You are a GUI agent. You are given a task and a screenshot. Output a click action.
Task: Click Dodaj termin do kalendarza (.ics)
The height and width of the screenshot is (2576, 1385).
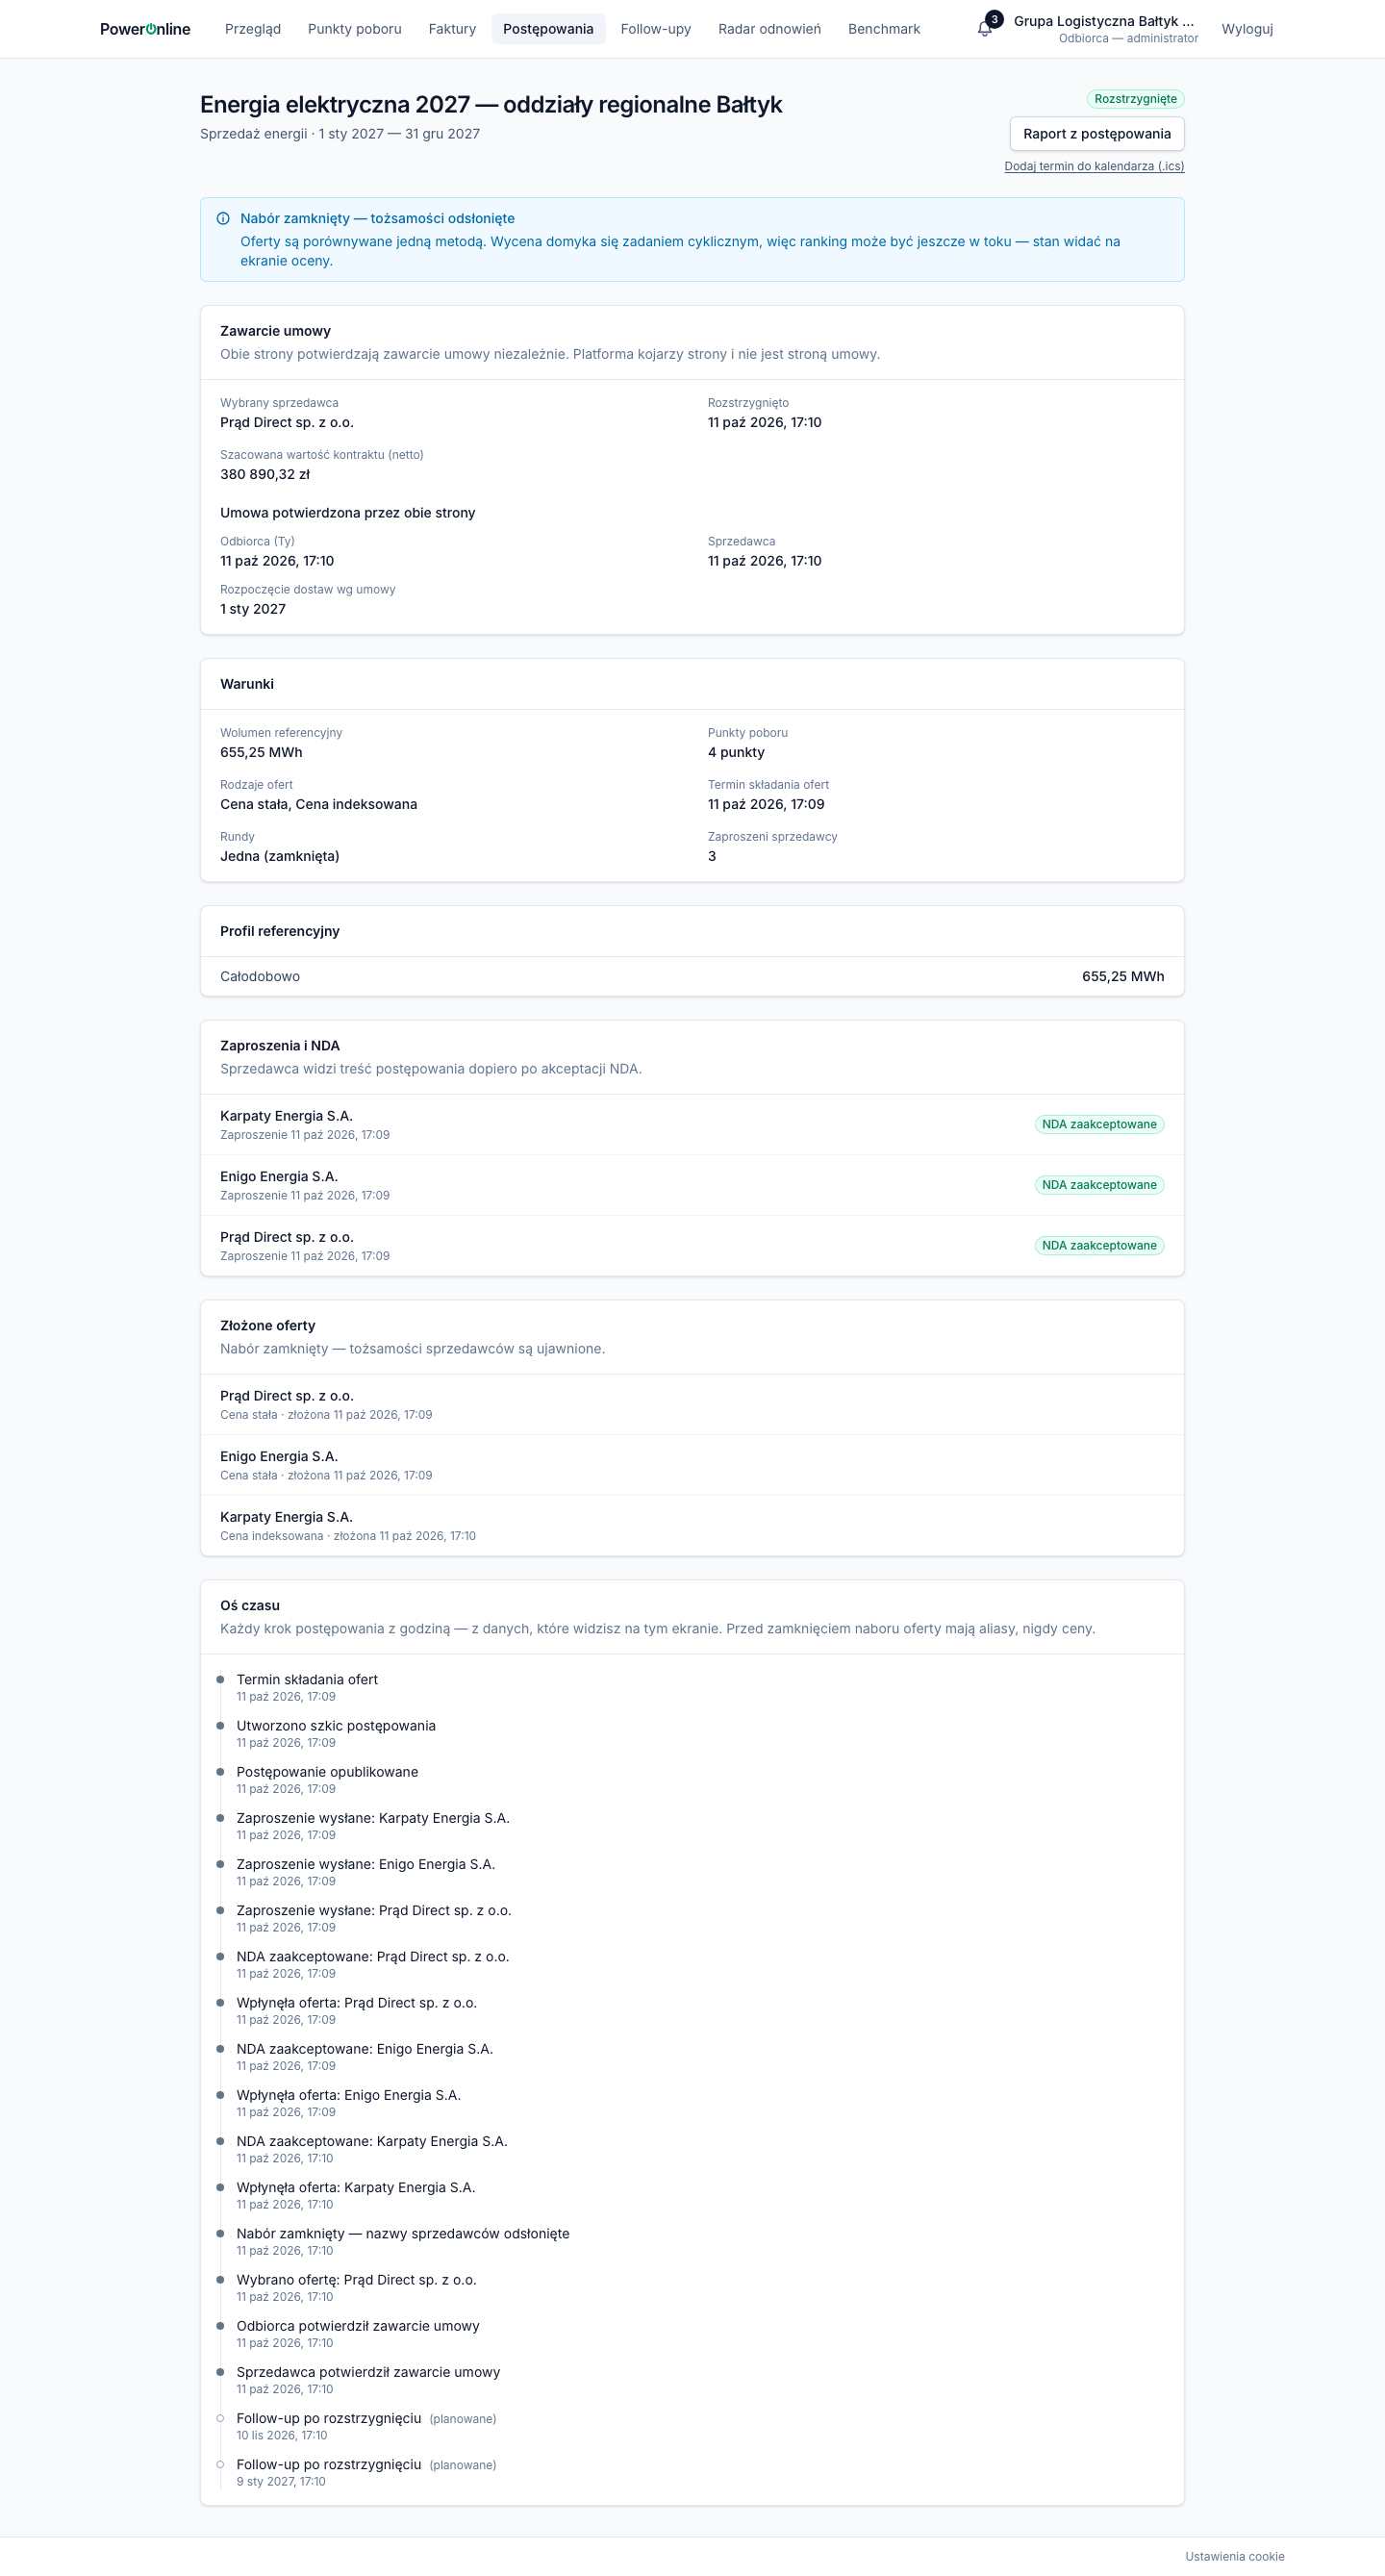[1094, 166]
